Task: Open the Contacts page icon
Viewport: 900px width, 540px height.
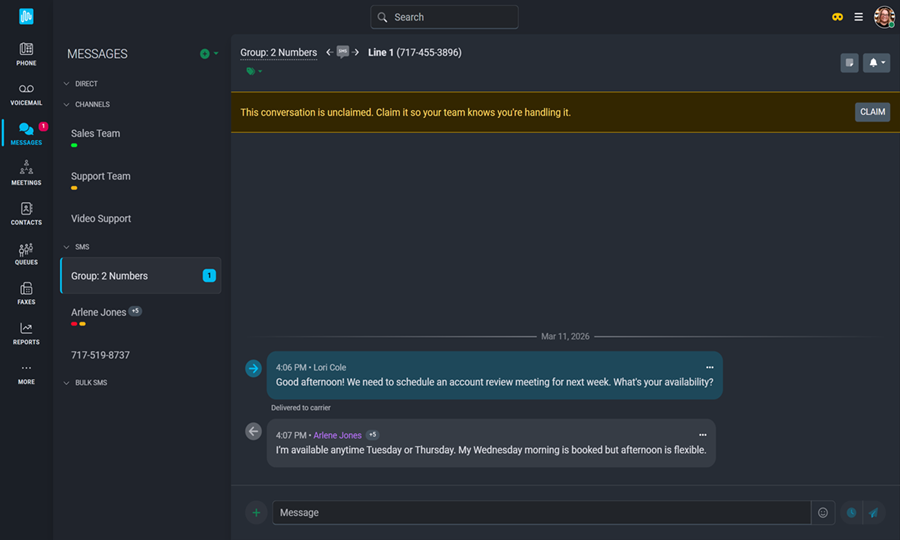Action: (26, 213)
